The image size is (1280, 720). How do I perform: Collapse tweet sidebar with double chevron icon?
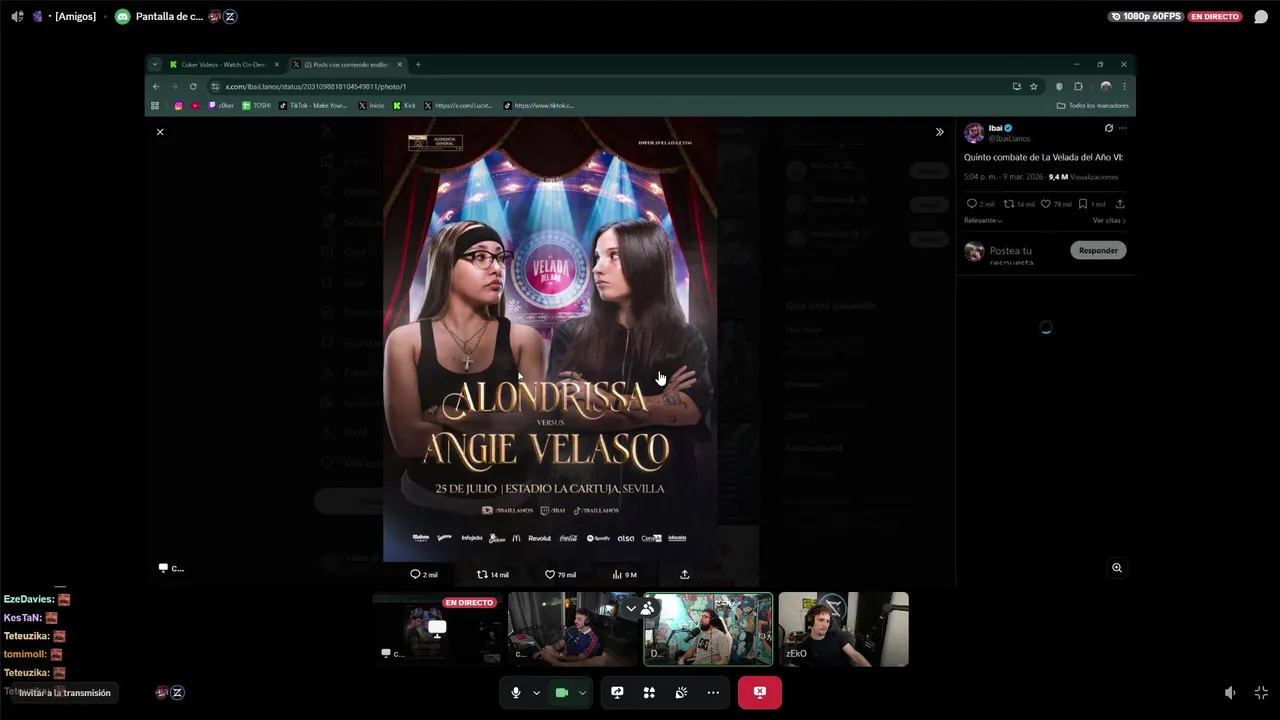[939, 132]
